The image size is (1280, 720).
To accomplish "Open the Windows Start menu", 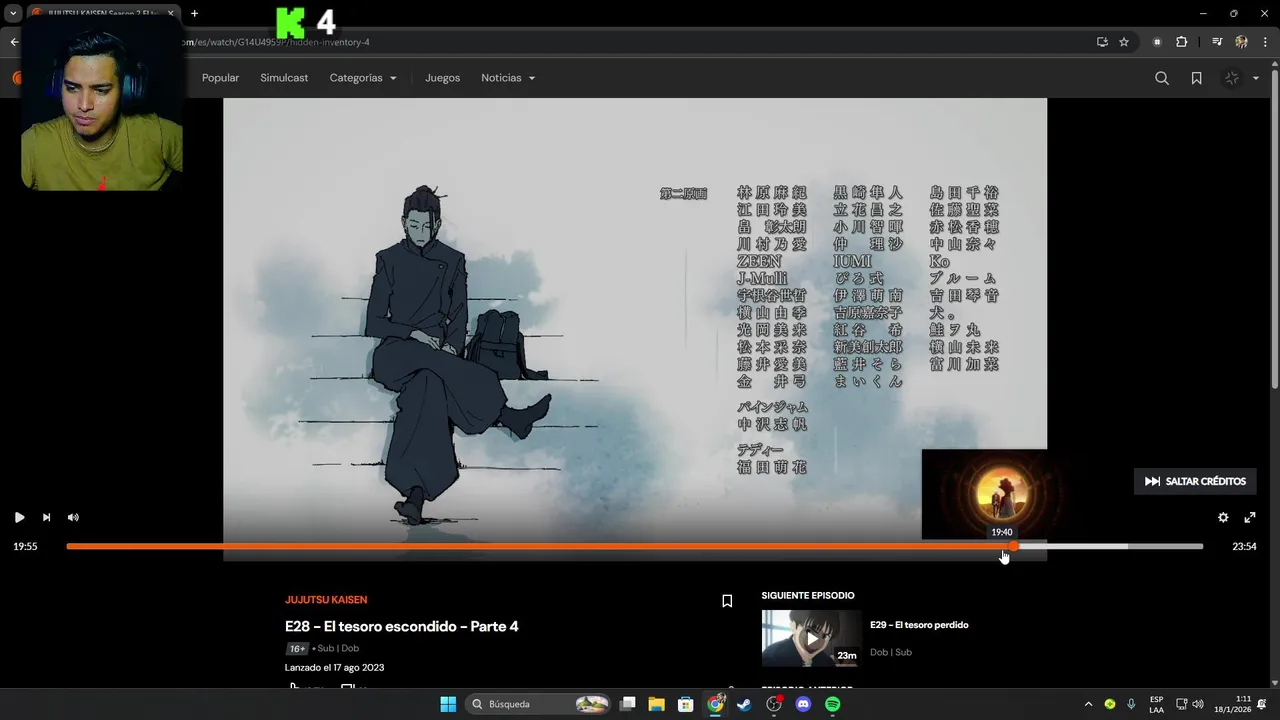I will (x=448, y=704).
